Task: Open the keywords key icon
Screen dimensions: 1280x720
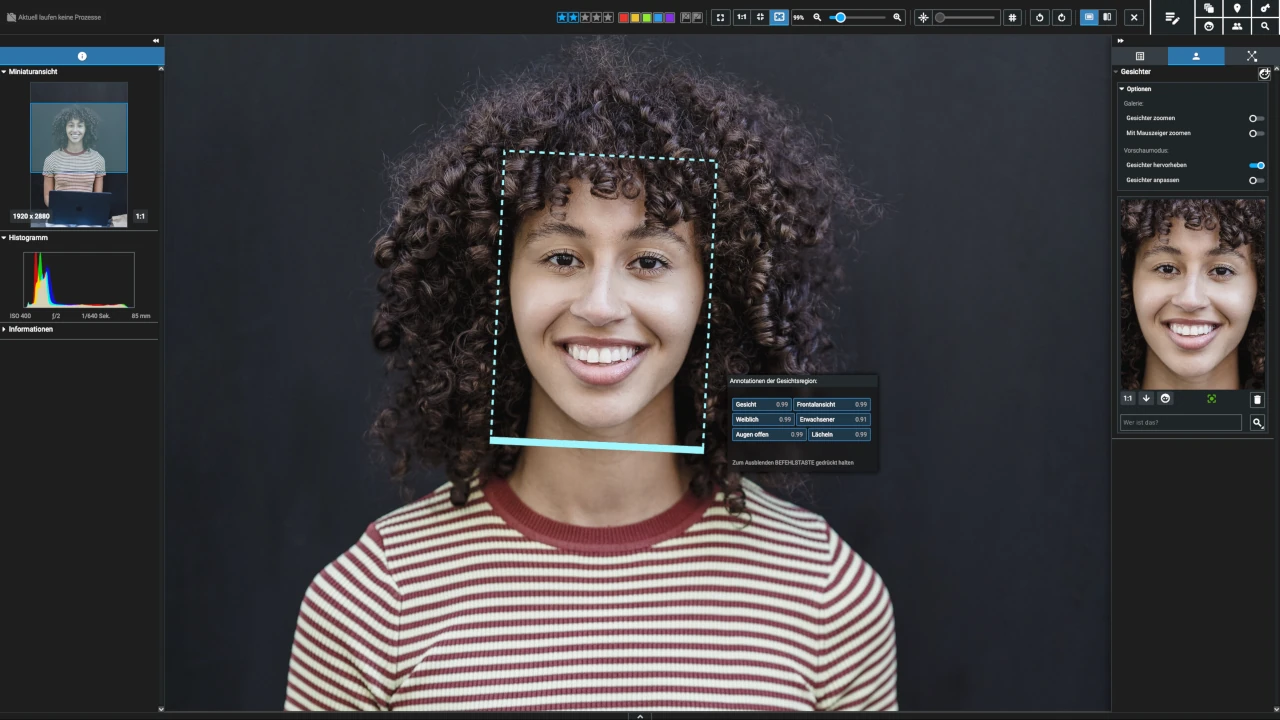Action: coord(1265,8)
